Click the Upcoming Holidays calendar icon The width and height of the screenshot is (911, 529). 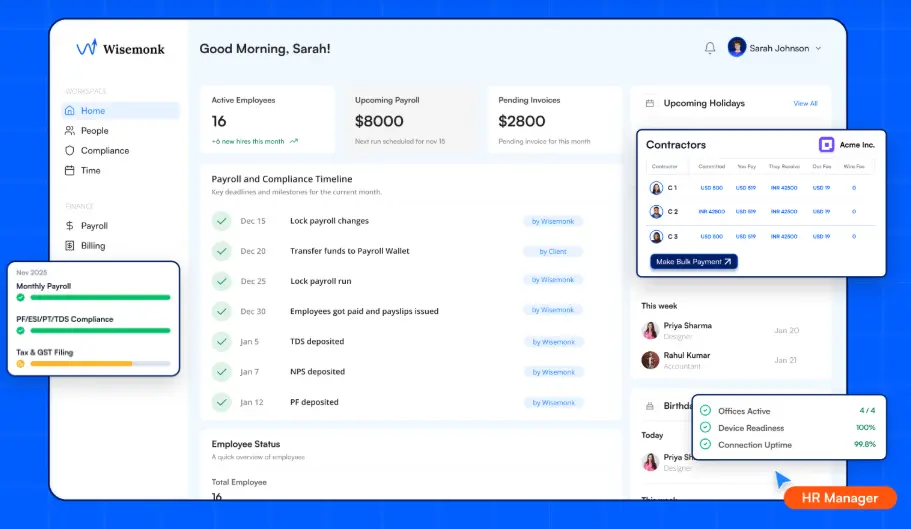click(650, 103)
